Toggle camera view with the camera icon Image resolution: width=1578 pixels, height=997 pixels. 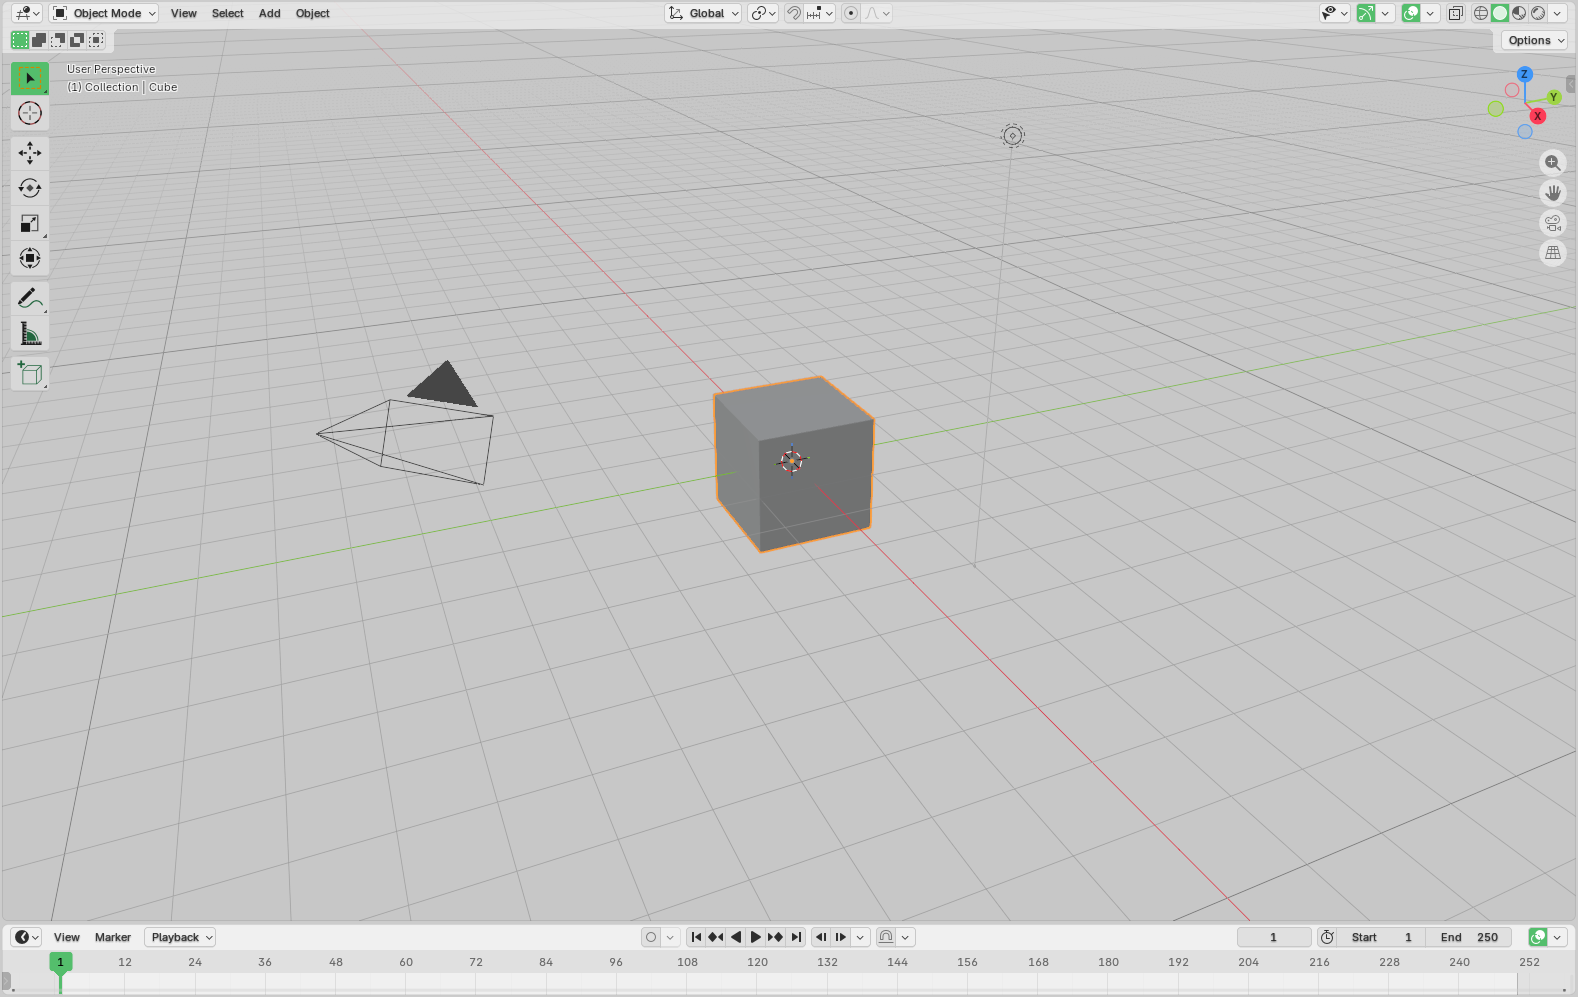(1553, 223)
